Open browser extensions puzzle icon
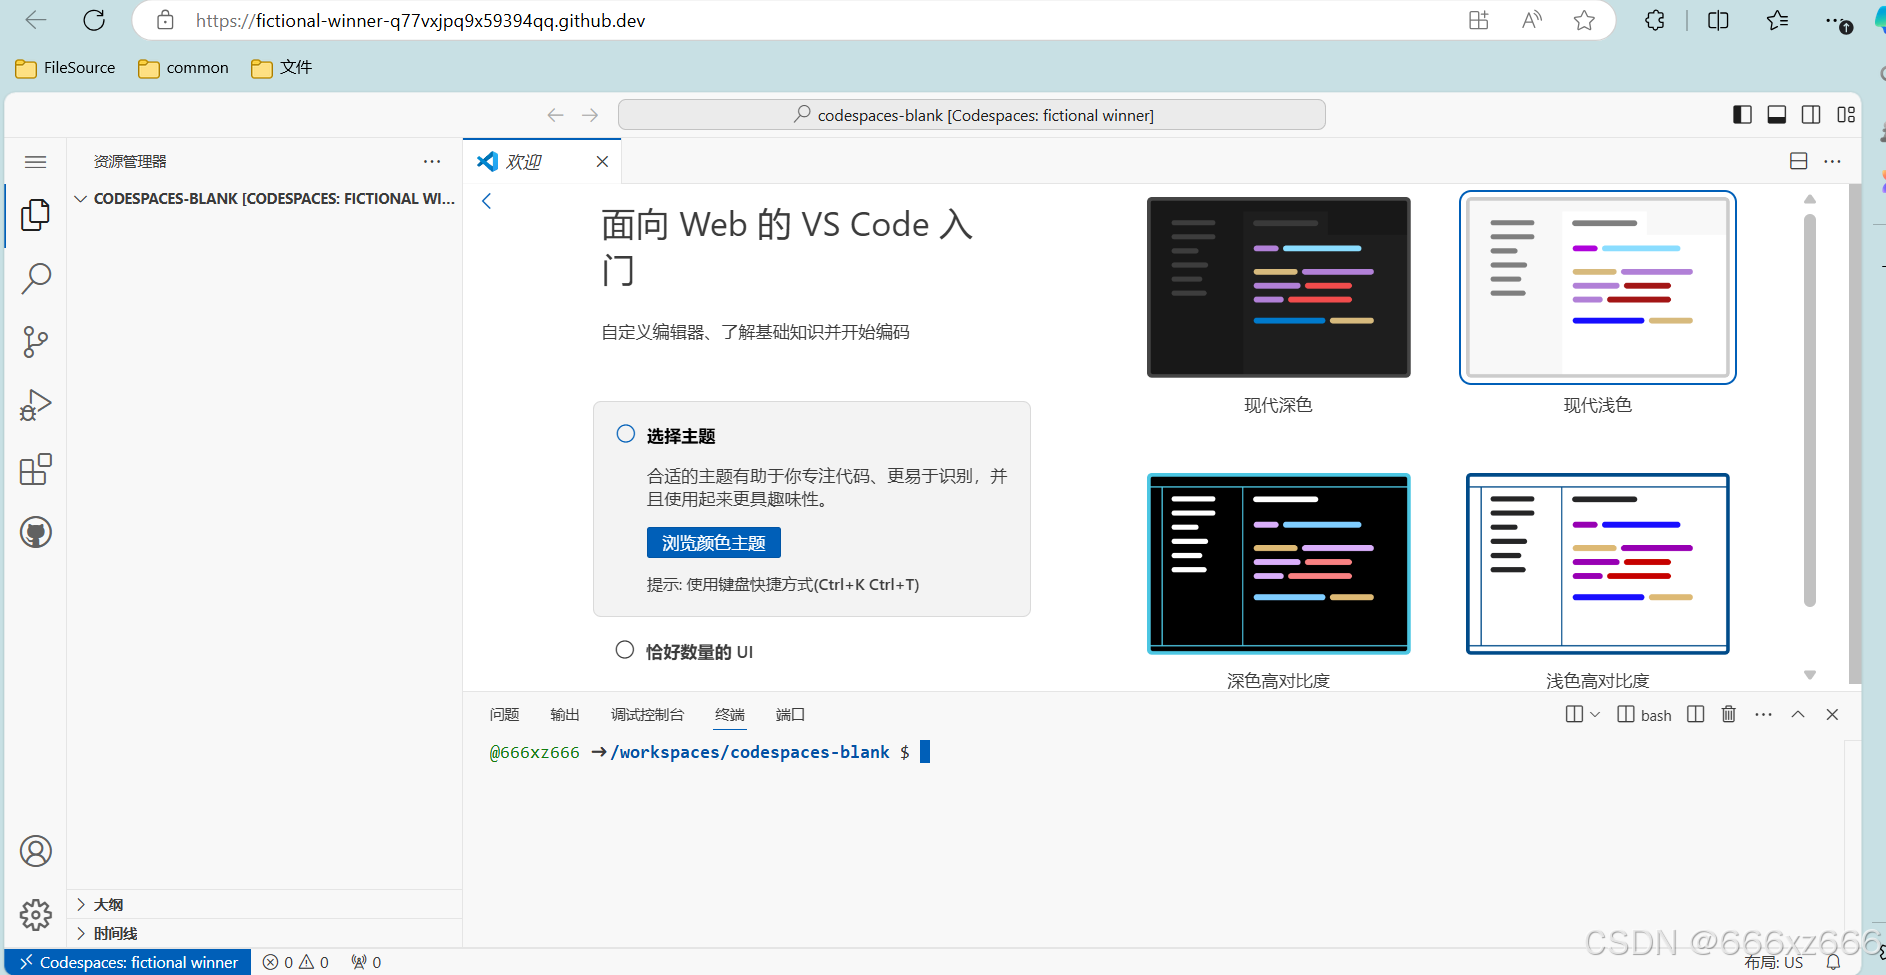Screen dimensions: 1886x975 click(1655, 20)
